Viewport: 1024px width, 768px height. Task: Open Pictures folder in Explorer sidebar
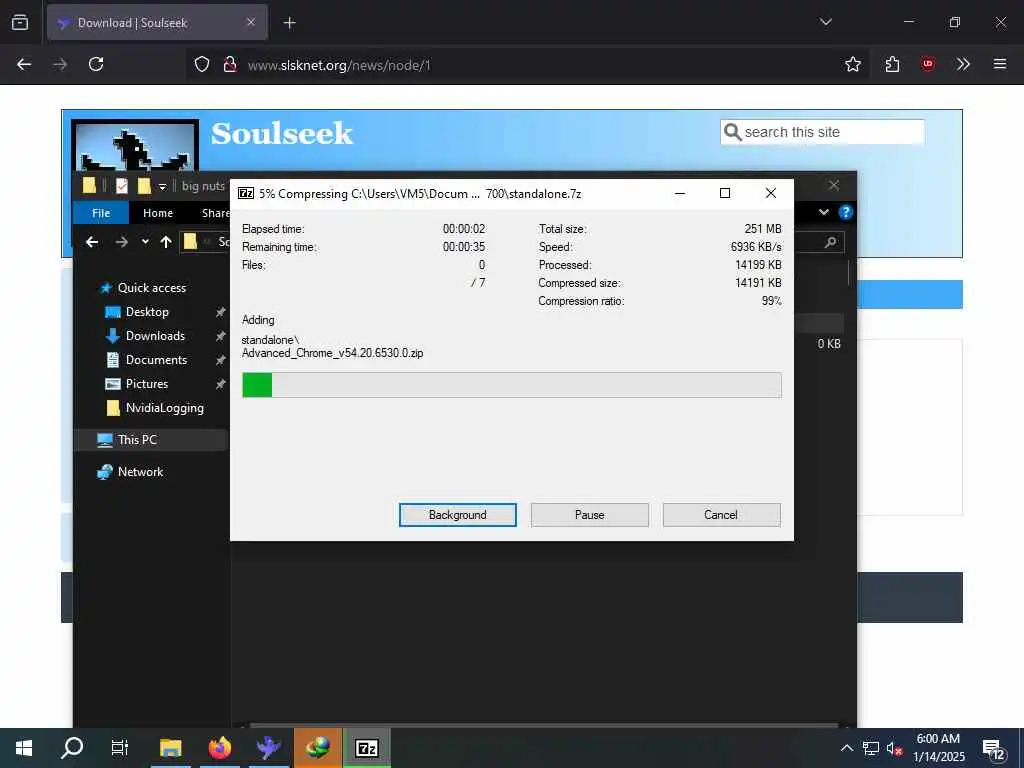pos(146,384)
